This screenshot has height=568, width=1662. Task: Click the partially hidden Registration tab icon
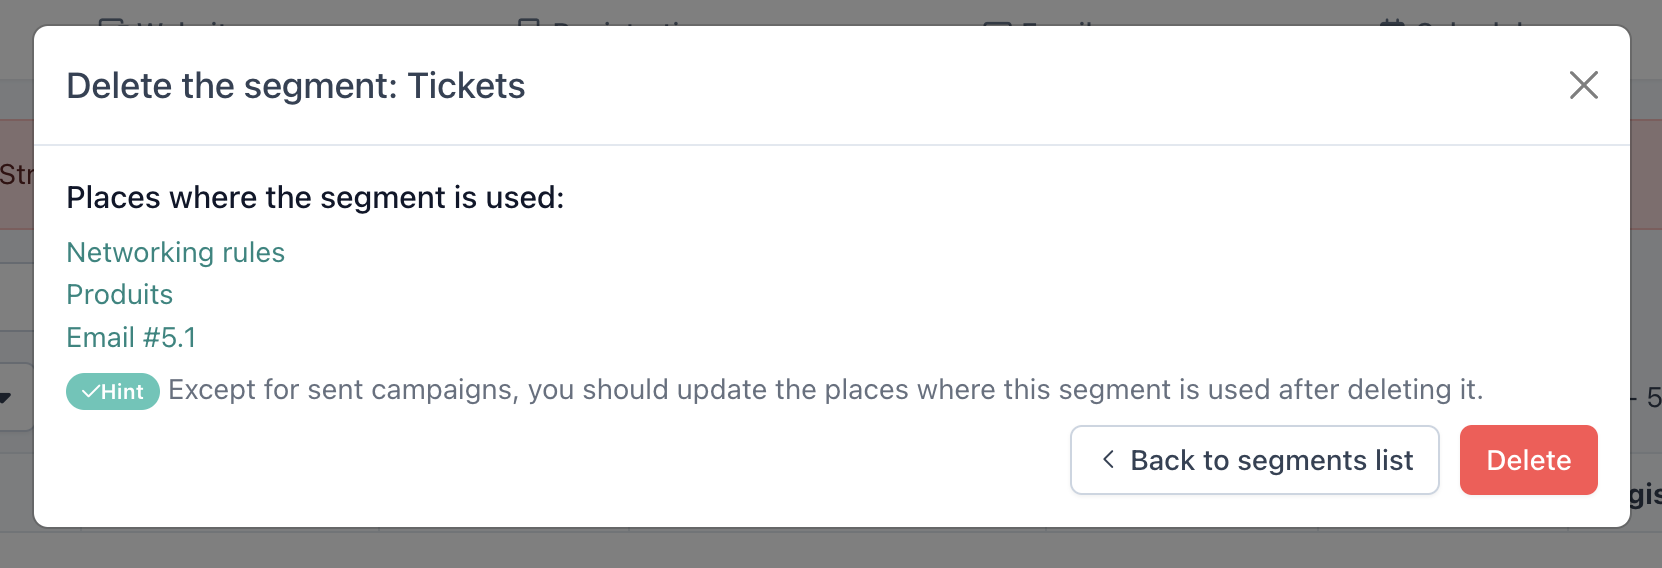[529, 21]
